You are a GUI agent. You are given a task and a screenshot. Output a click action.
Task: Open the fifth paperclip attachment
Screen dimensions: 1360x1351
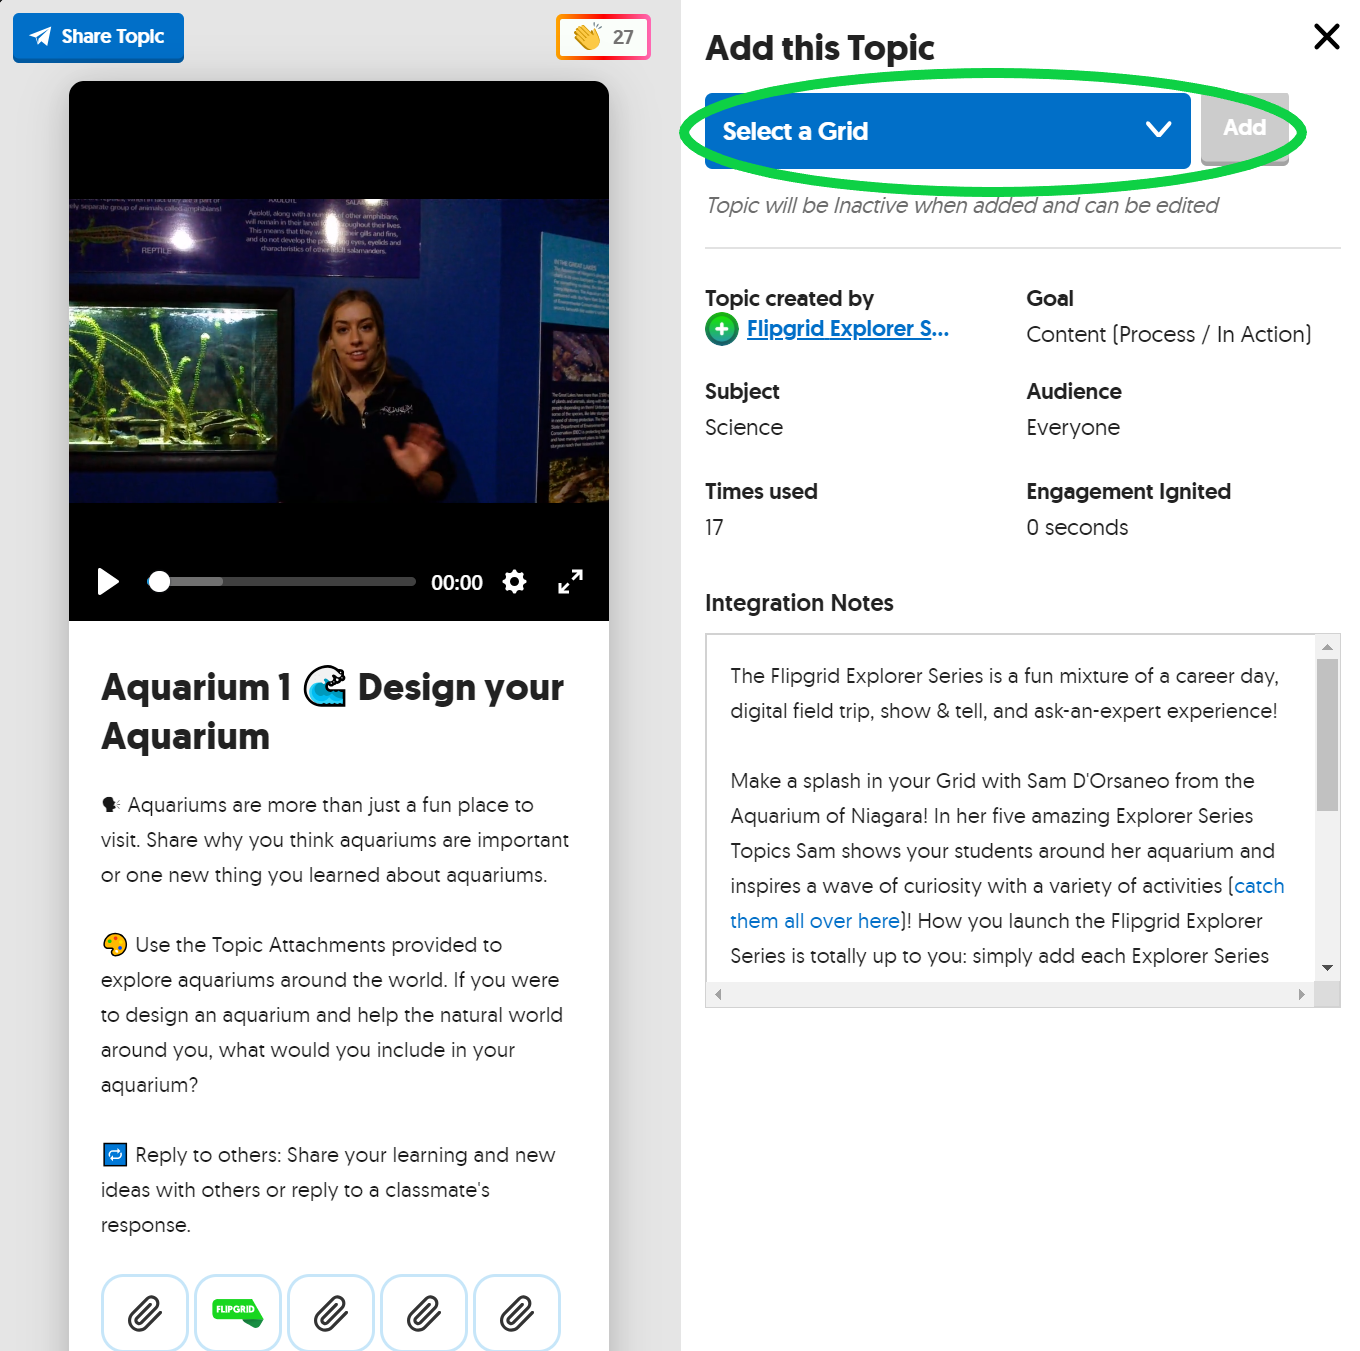pyautogui.click(x=517, y=1313)
